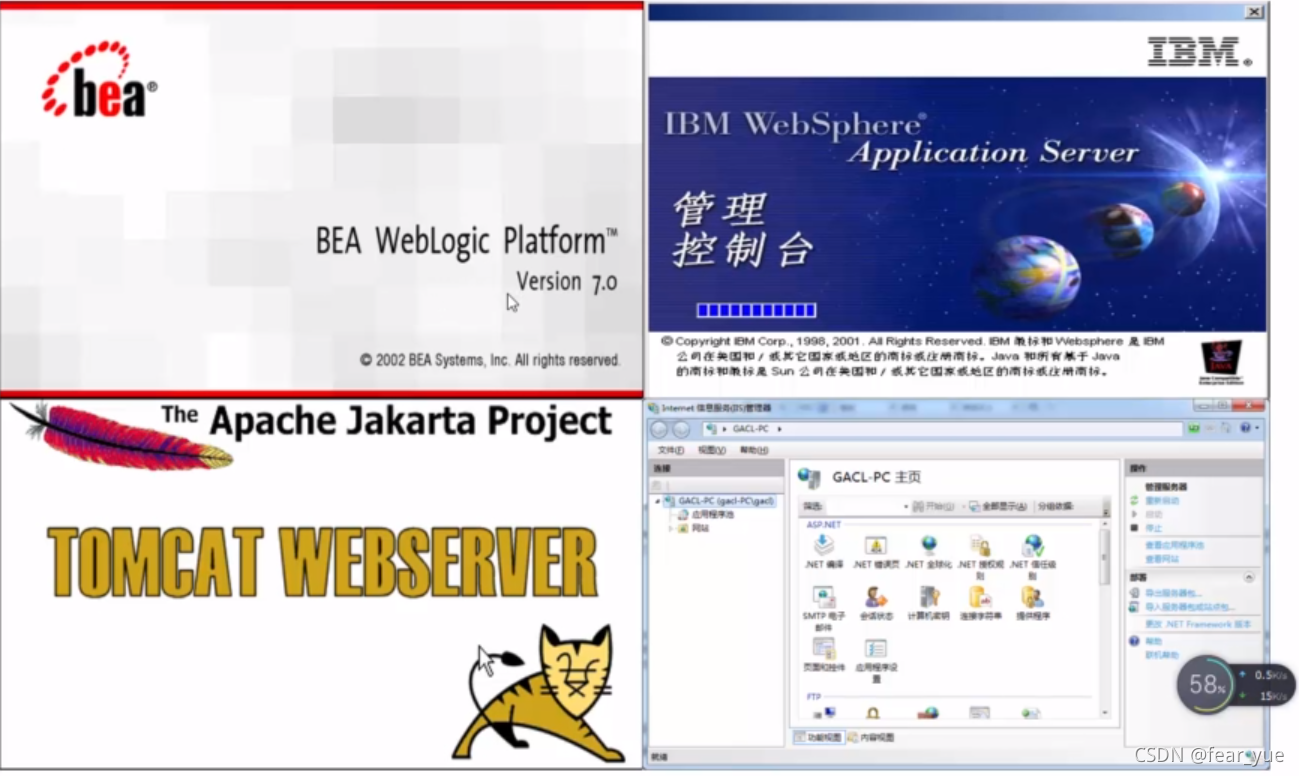Open the 计算机密钥 icon
This screenshot has height=776, width=1299.
point(930,597)
